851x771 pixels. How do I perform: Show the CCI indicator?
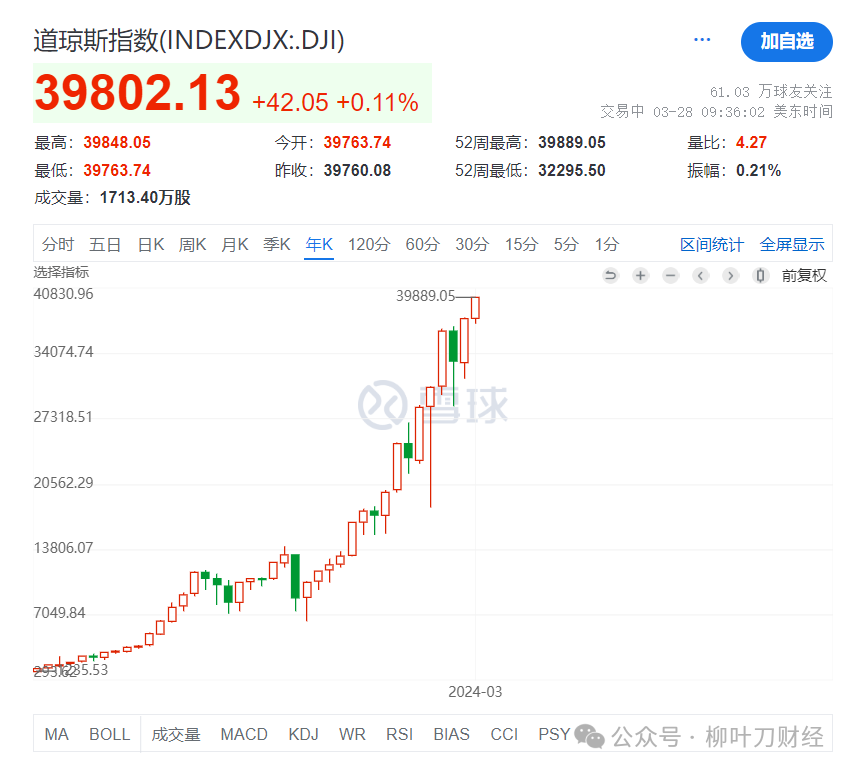pyautogui.click(x=504, y=734)
